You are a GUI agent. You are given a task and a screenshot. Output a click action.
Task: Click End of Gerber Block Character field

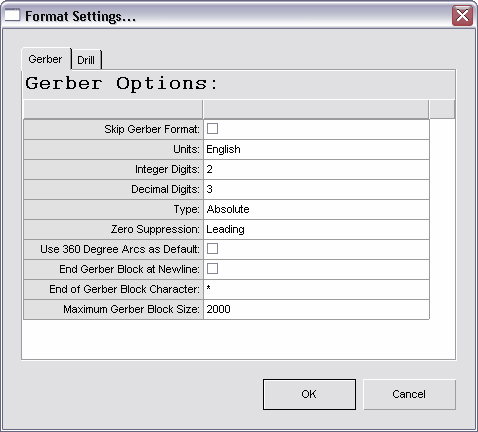[x=316, y=289]
